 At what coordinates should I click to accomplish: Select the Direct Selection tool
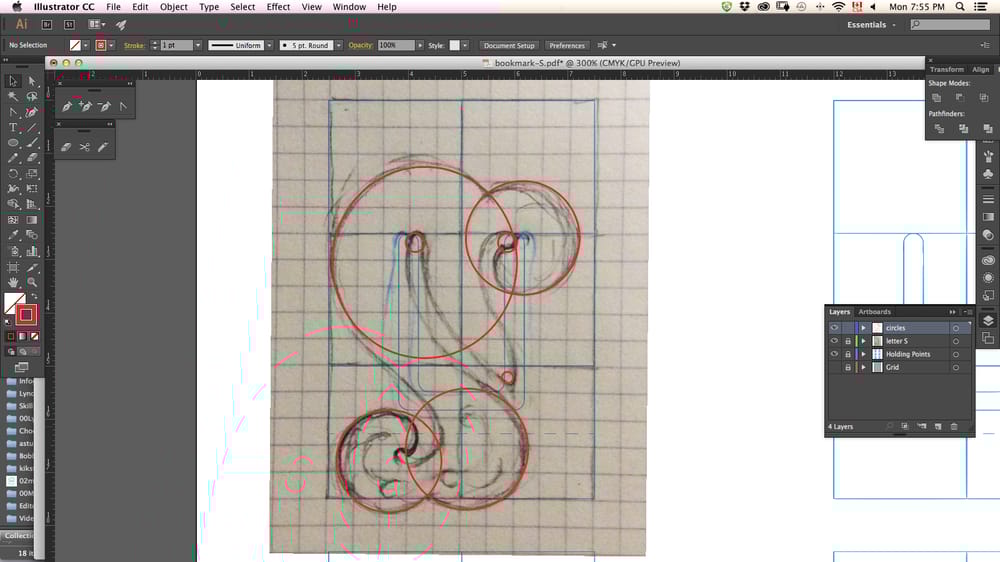pyautogui.click(x=32, y=81)
